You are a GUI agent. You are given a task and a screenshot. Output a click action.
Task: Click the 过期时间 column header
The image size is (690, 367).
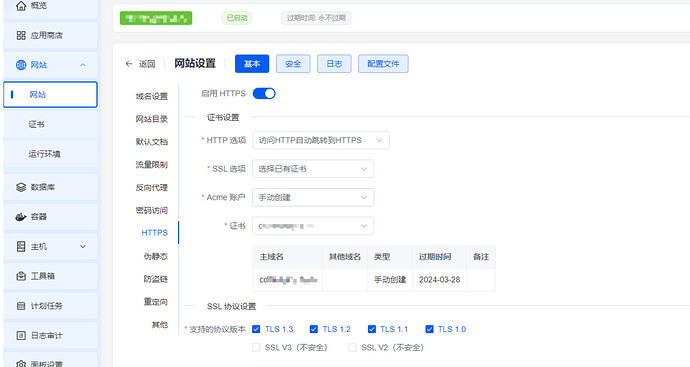(439, 257)
